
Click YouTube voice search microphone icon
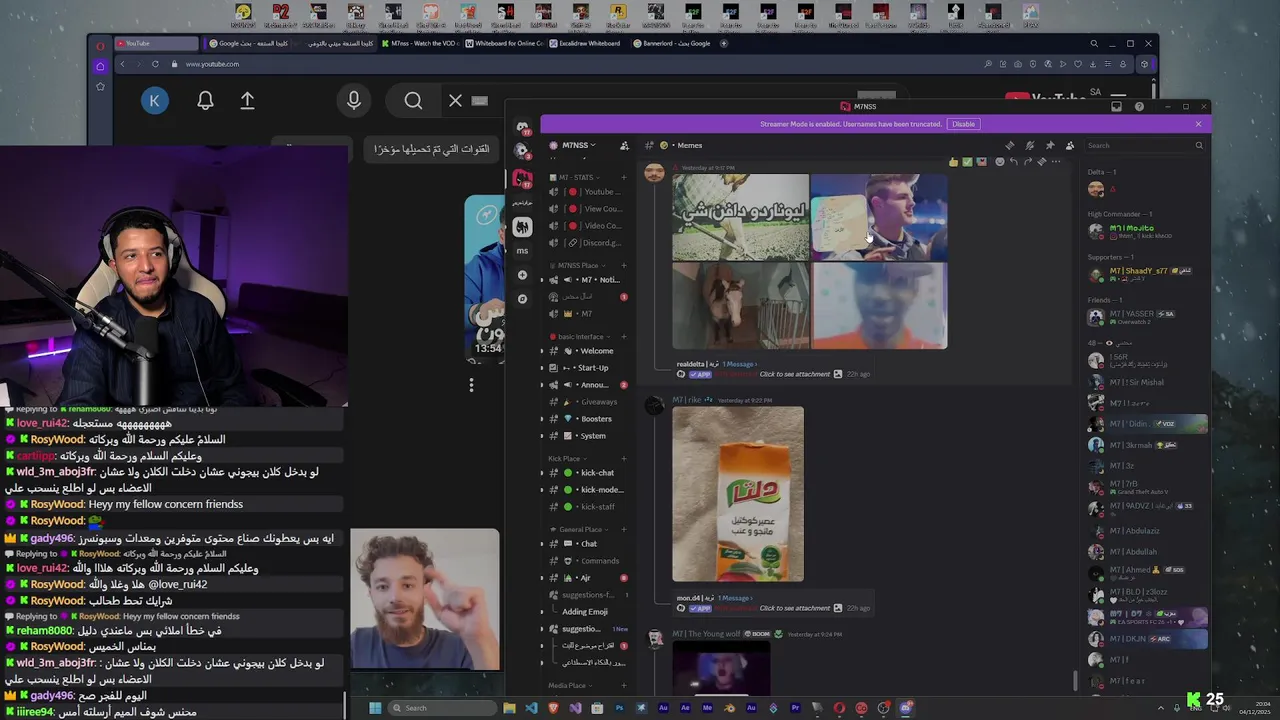pos(354,100)
